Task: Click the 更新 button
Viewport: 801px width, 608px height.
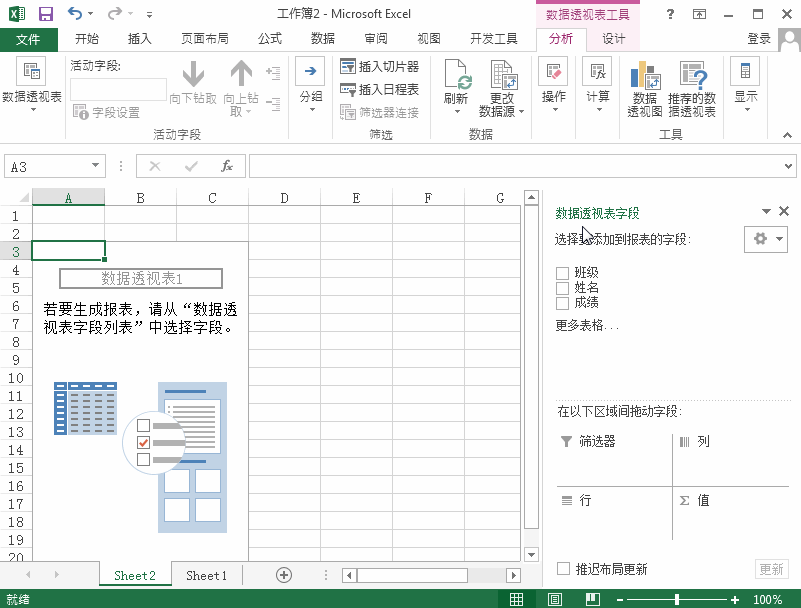Action: 771,567
